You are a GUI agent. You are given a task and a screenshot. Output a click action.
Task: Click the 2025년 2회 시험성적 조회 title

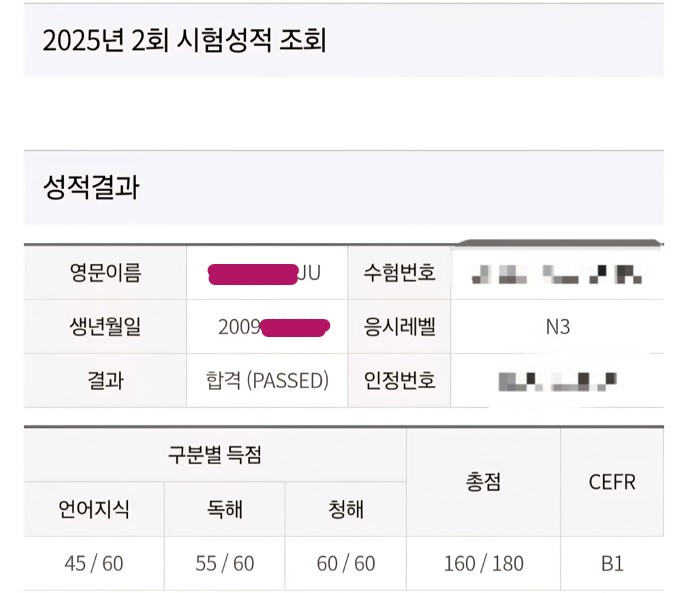185,40
